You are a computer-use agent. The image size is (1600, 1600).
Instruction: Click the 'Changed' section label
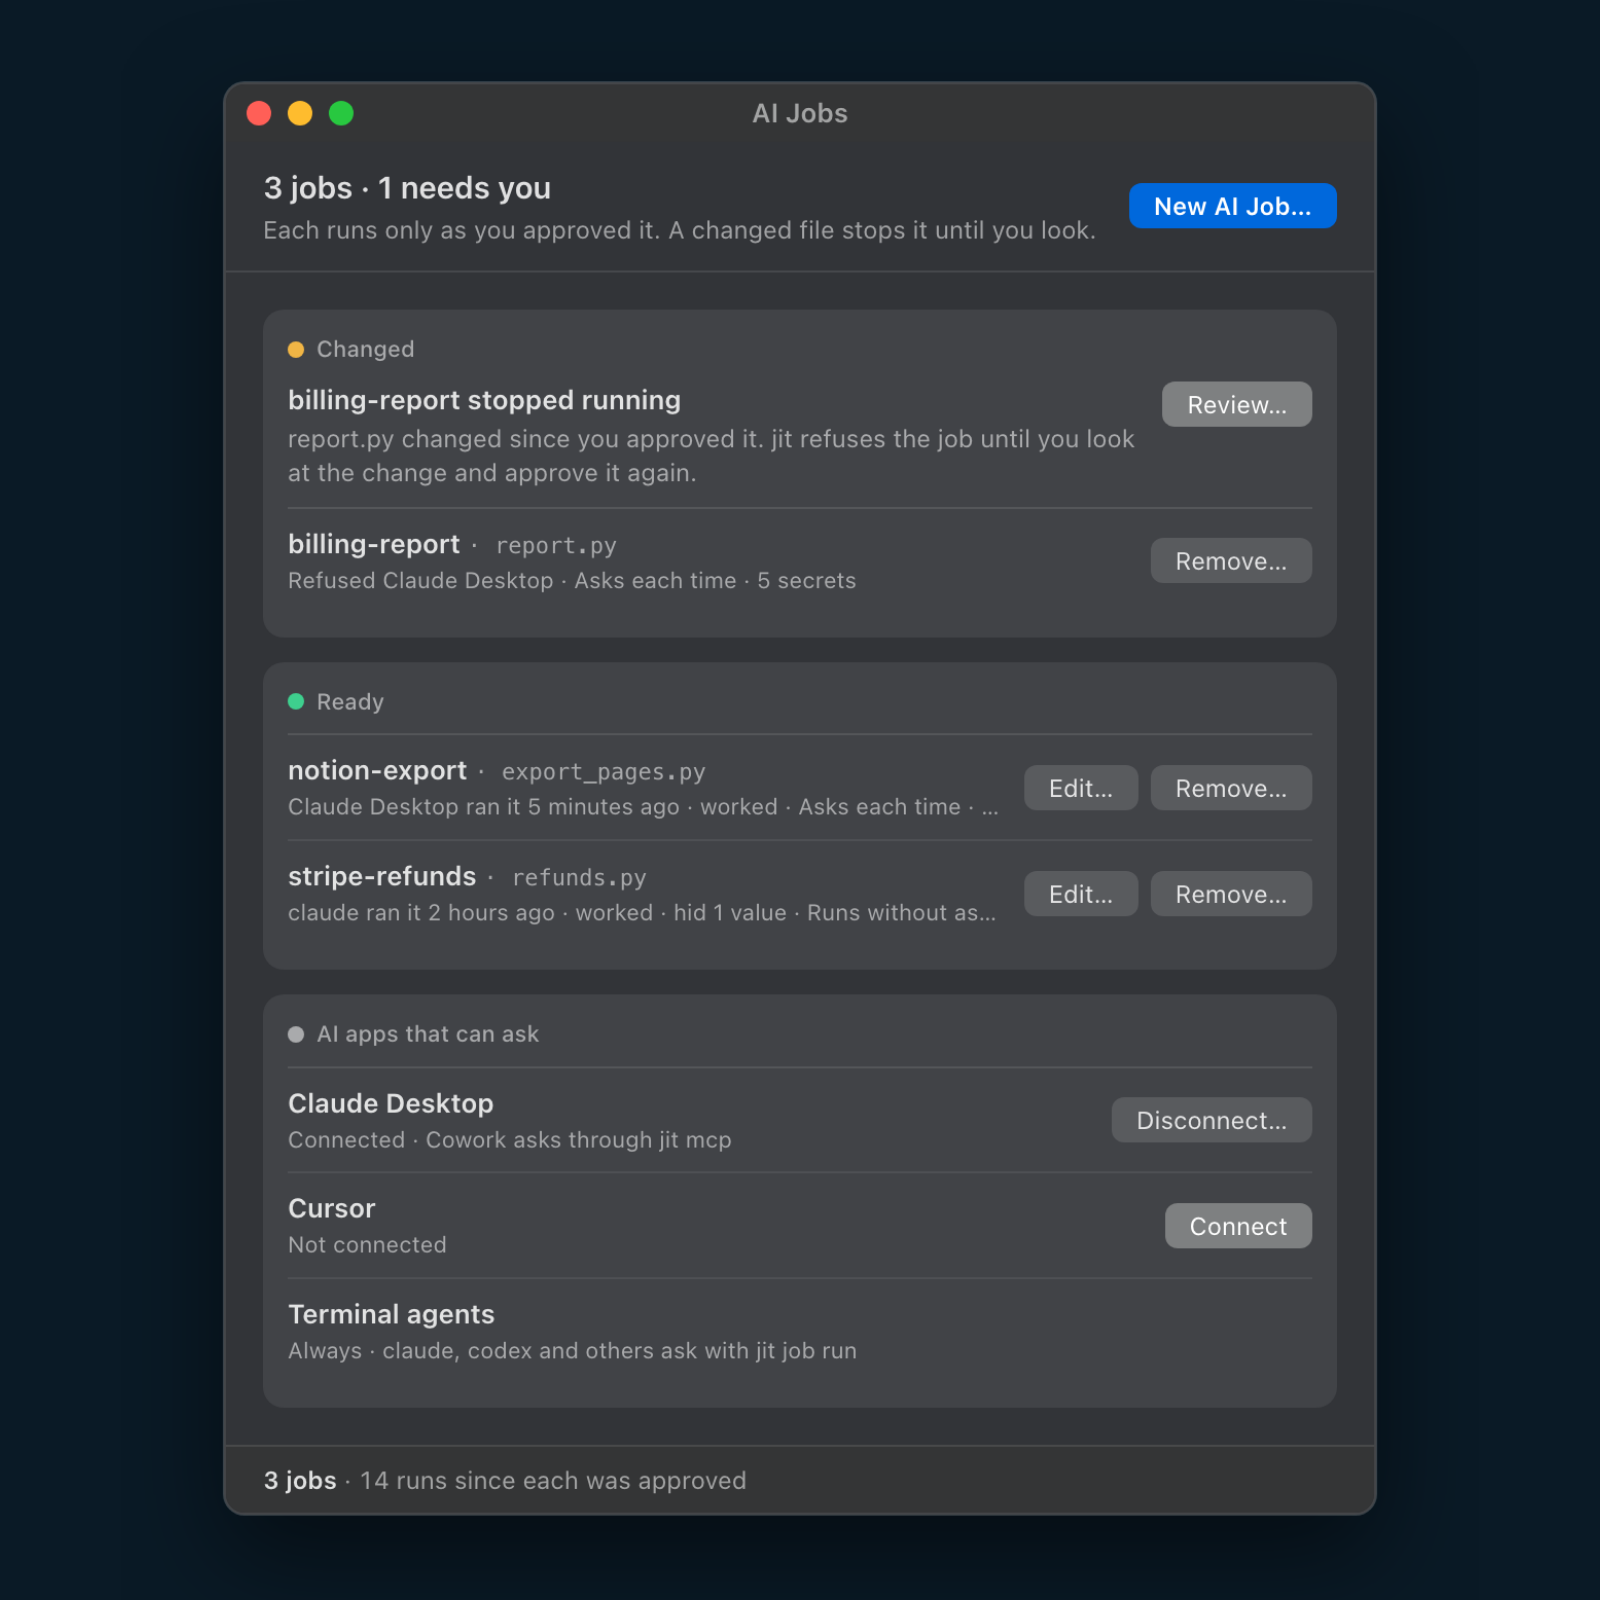click(365, 350)
